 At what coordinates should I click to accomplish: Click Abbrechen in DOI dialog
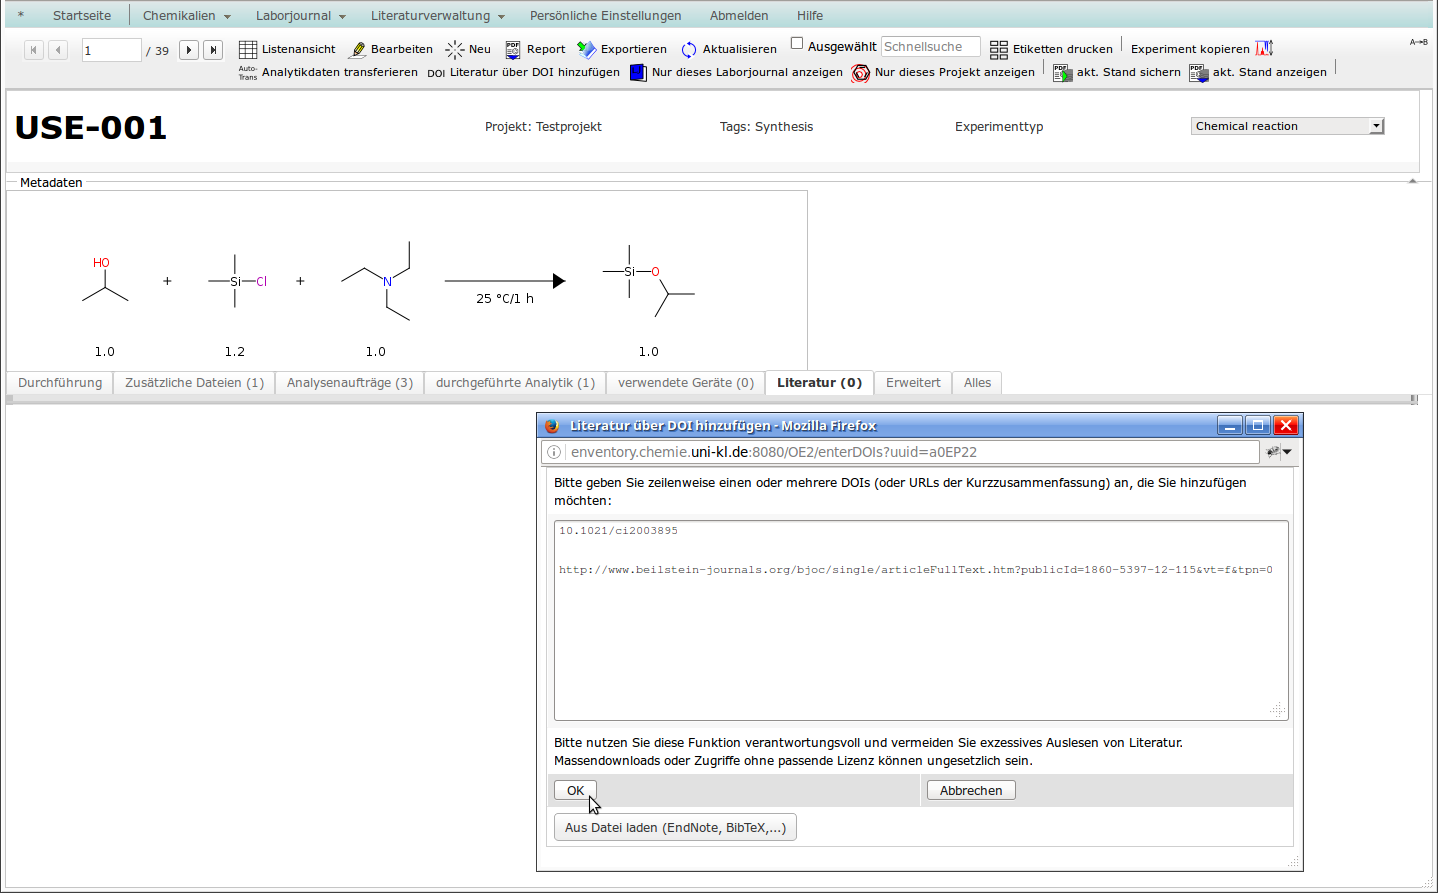click(971, 790)
